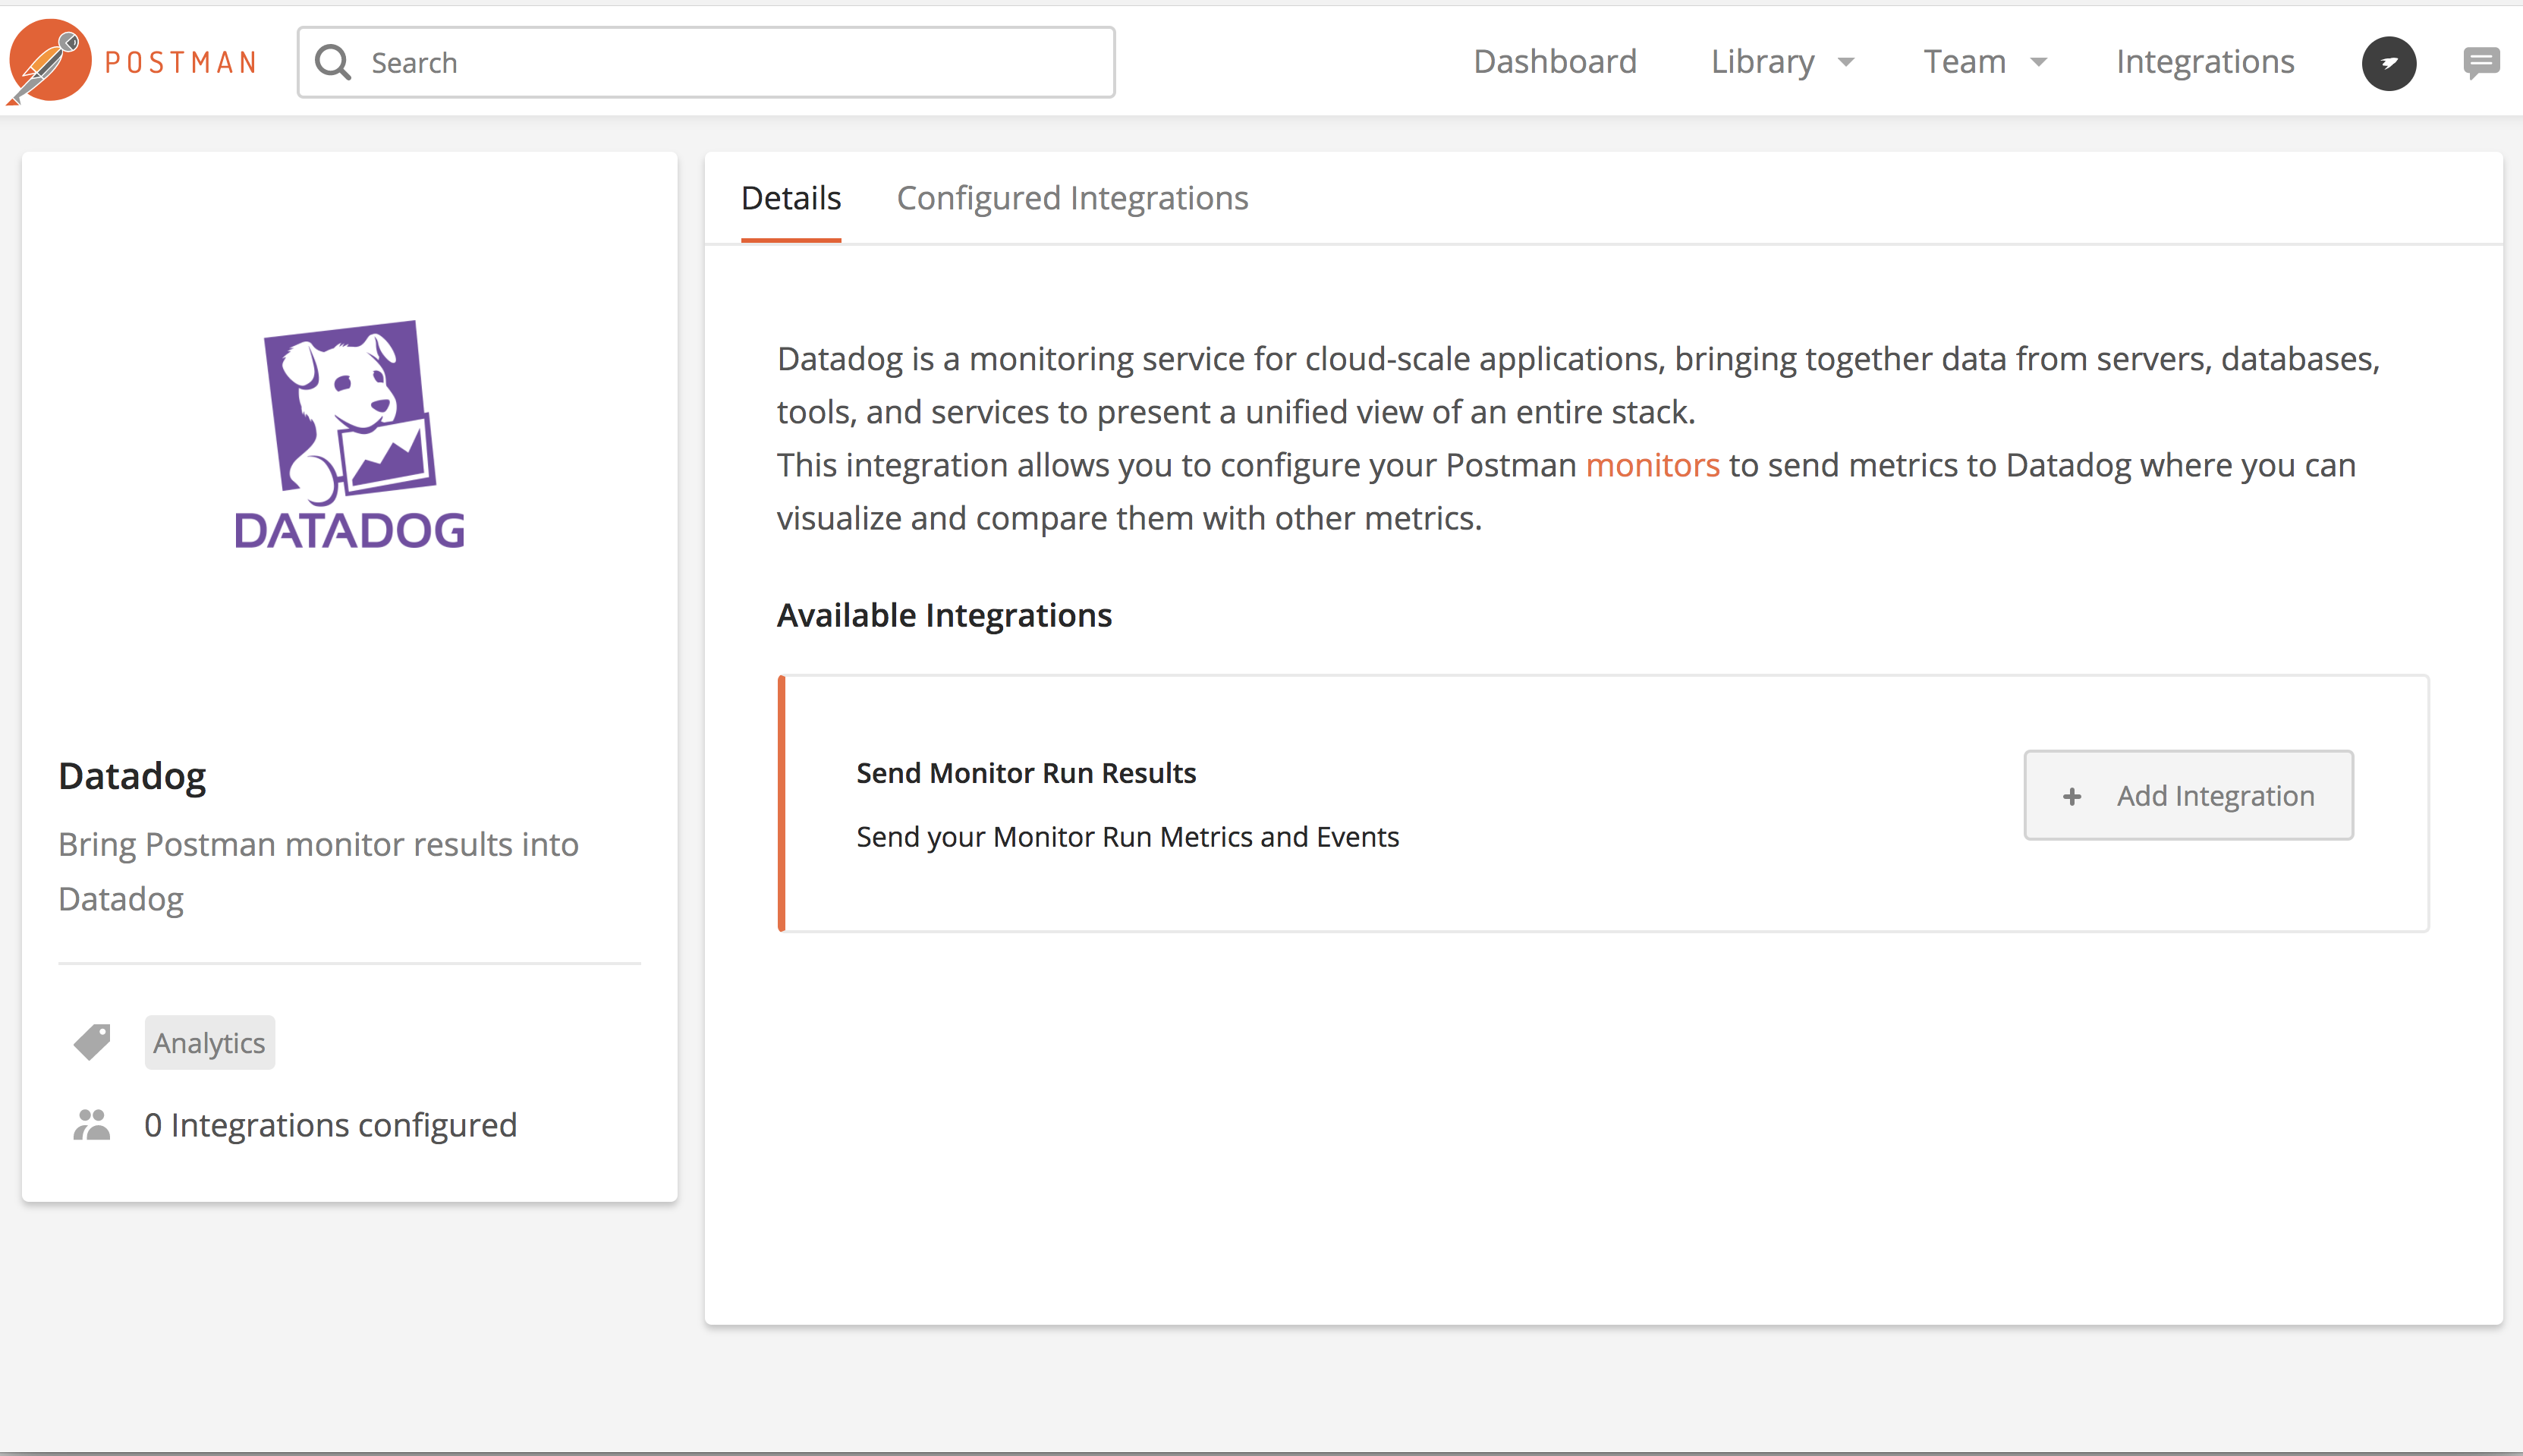
Task: Click the plus icon on Add Integration
Action: 2072,796
